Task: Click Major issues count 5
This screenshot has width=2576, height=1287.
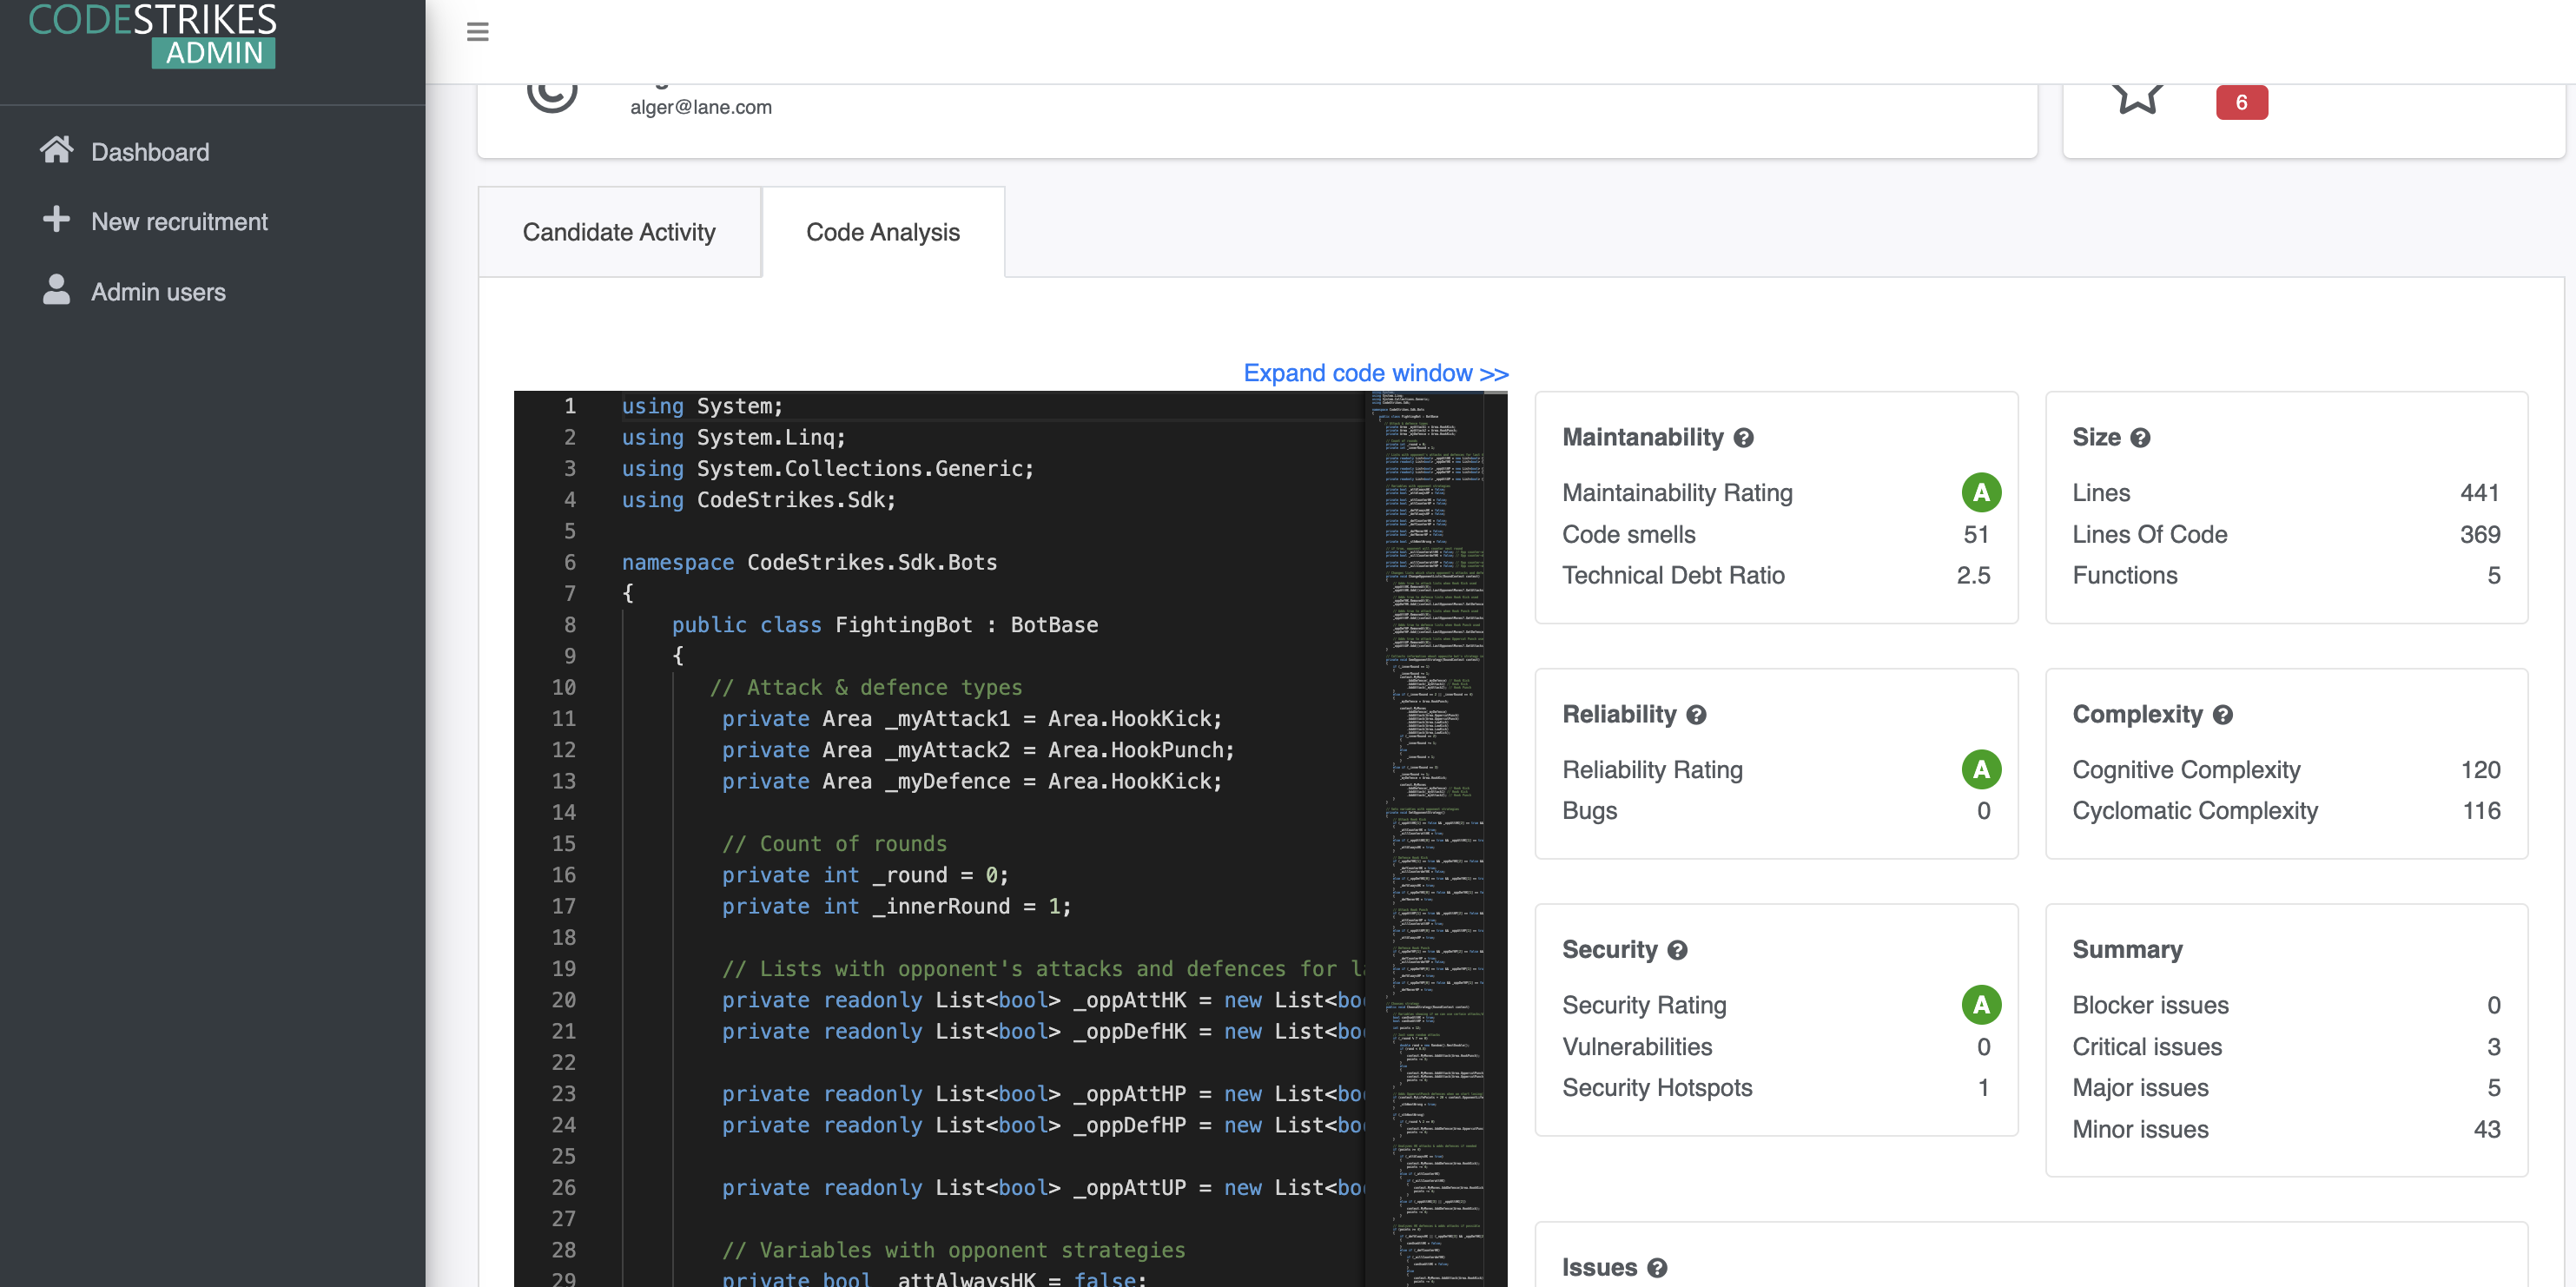Action: click(x=2494, y=1088)
